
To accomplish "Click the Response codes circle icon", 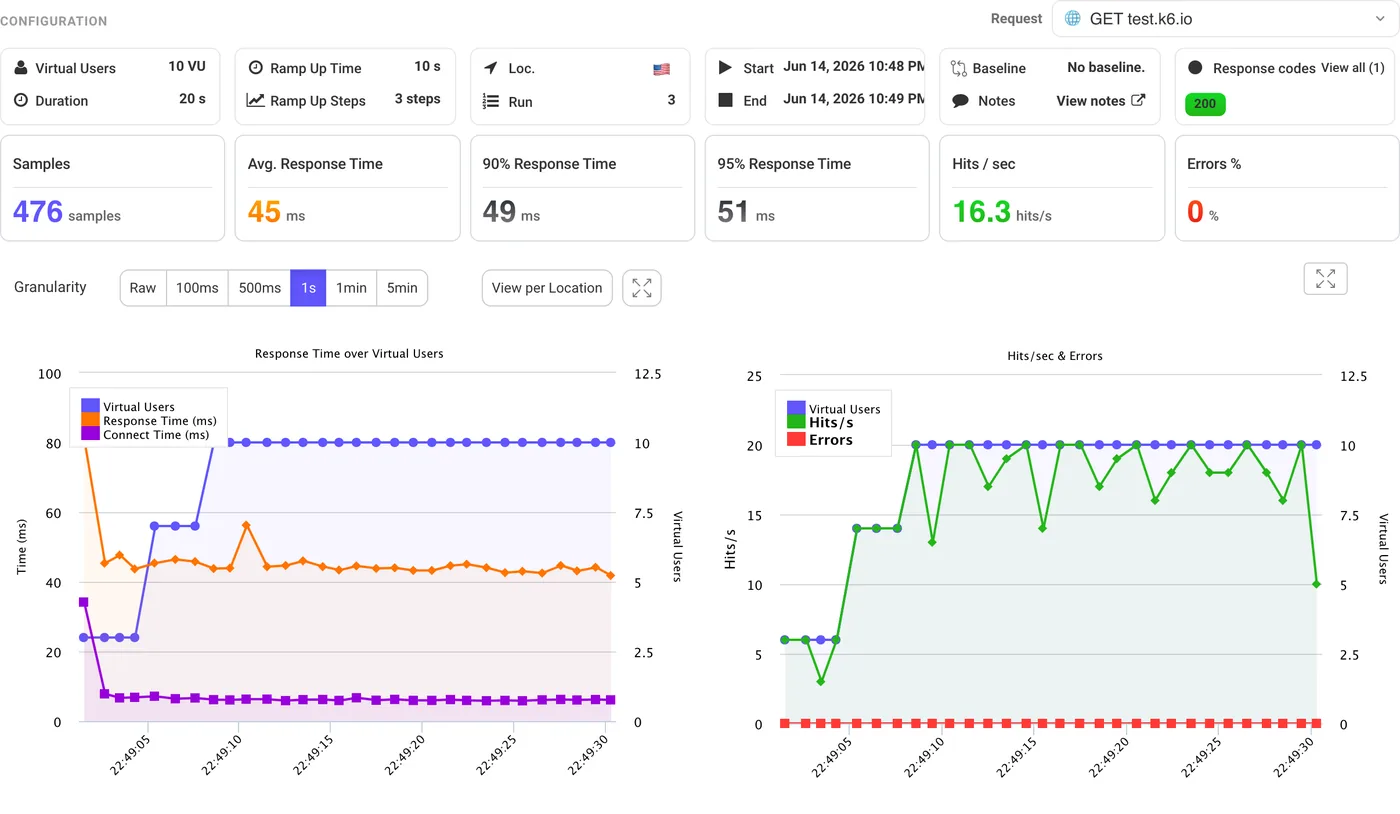I will tap(1194, 68).
